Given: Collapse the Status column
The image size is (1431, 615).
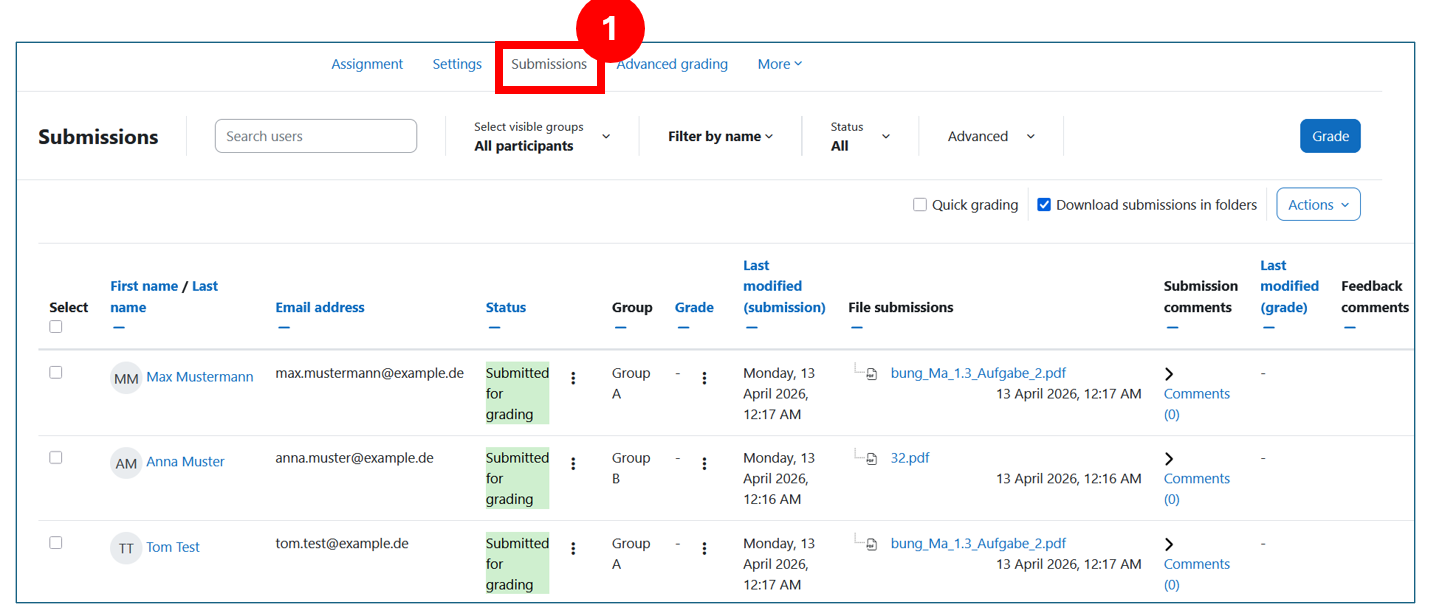Looking at the screenshot, I should point(494,328).
